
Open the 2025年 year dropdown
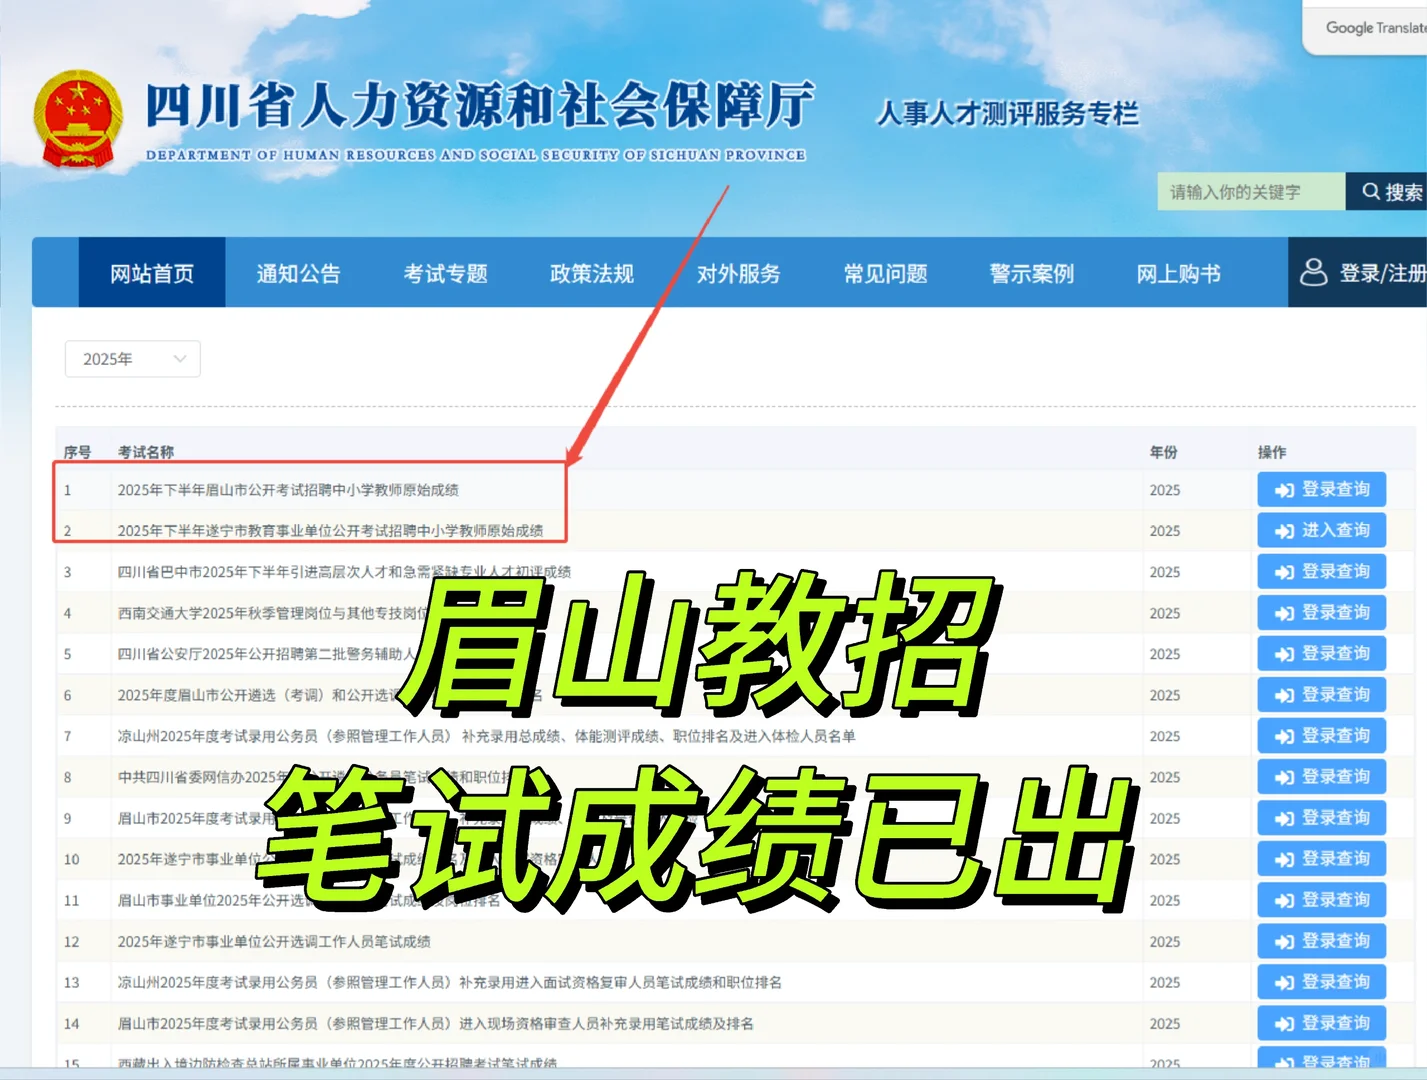click(x=132, y=358)
